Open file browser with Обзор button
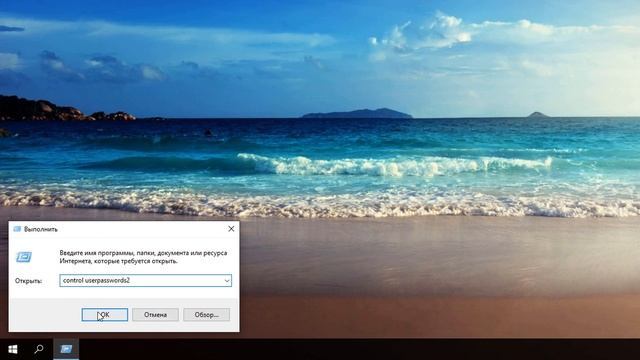 [x=206, y=315]
